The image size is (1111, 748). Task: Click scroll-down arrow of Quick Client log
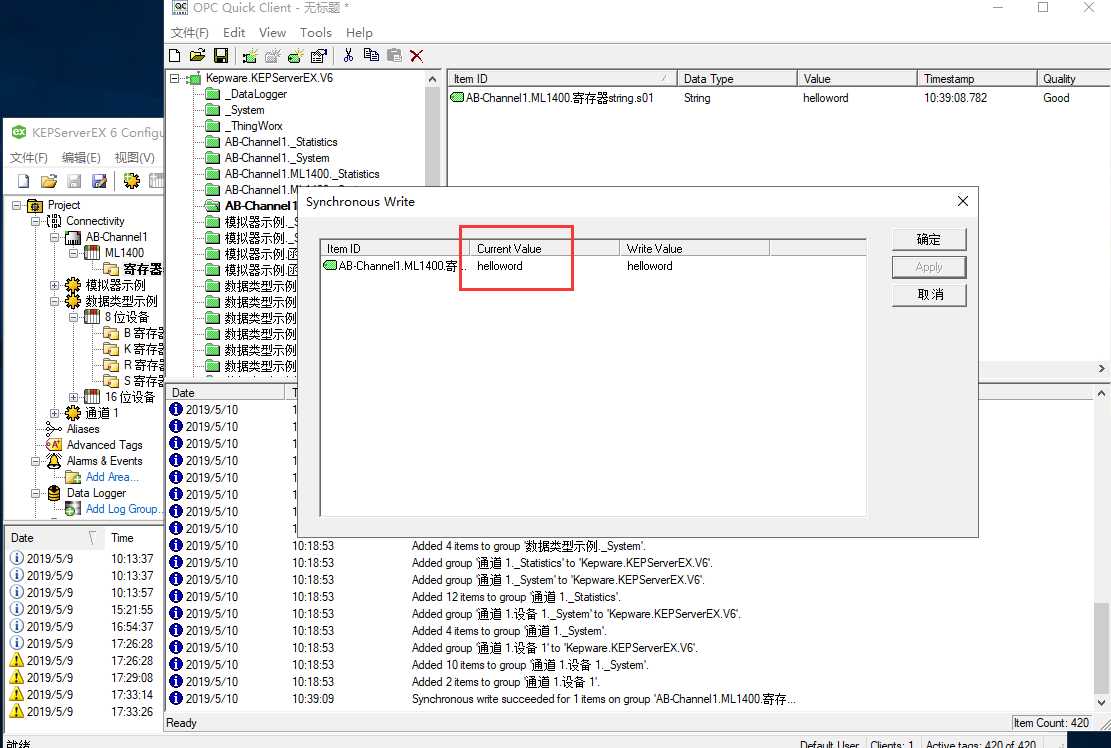pyautogui.click(x=1101, y=703)
